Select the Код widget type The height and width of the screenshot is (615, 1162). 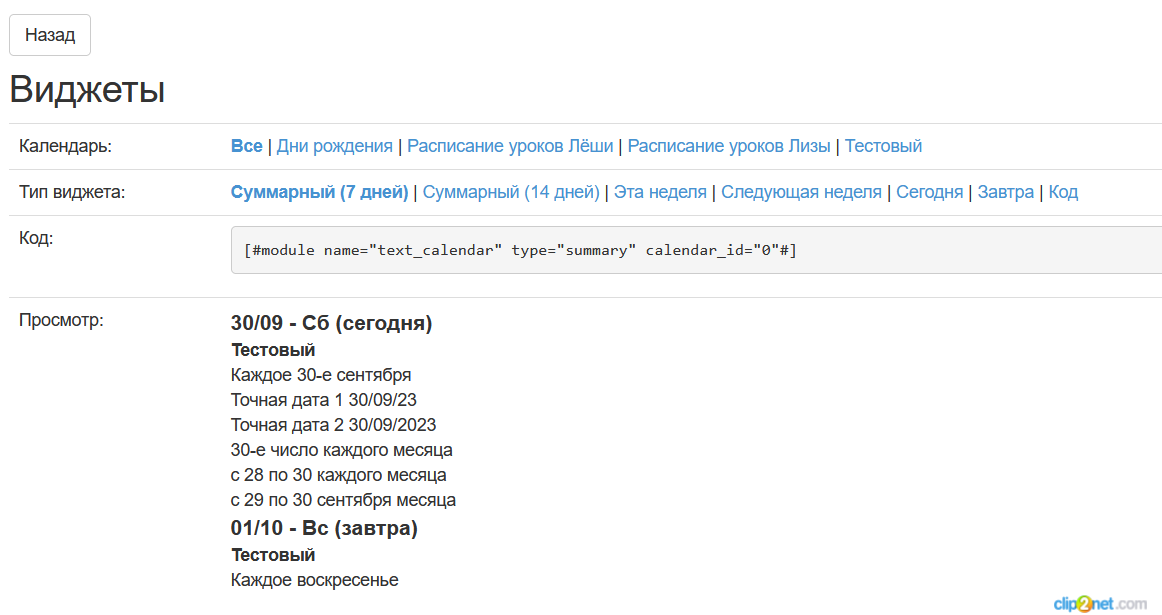click(x=1063, y=192)
